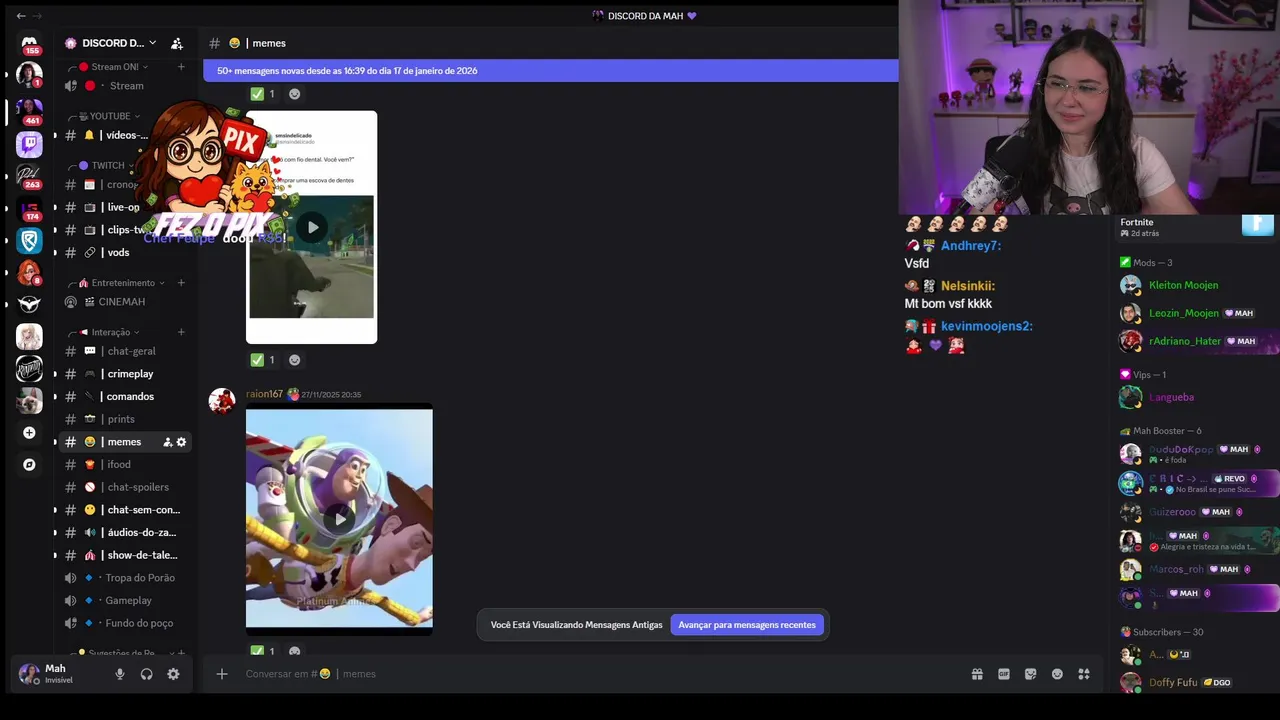Open chat-spoilers channel
Image resolution: width=1280 pixels, height=720 pixels.
[x=123, y=487]
